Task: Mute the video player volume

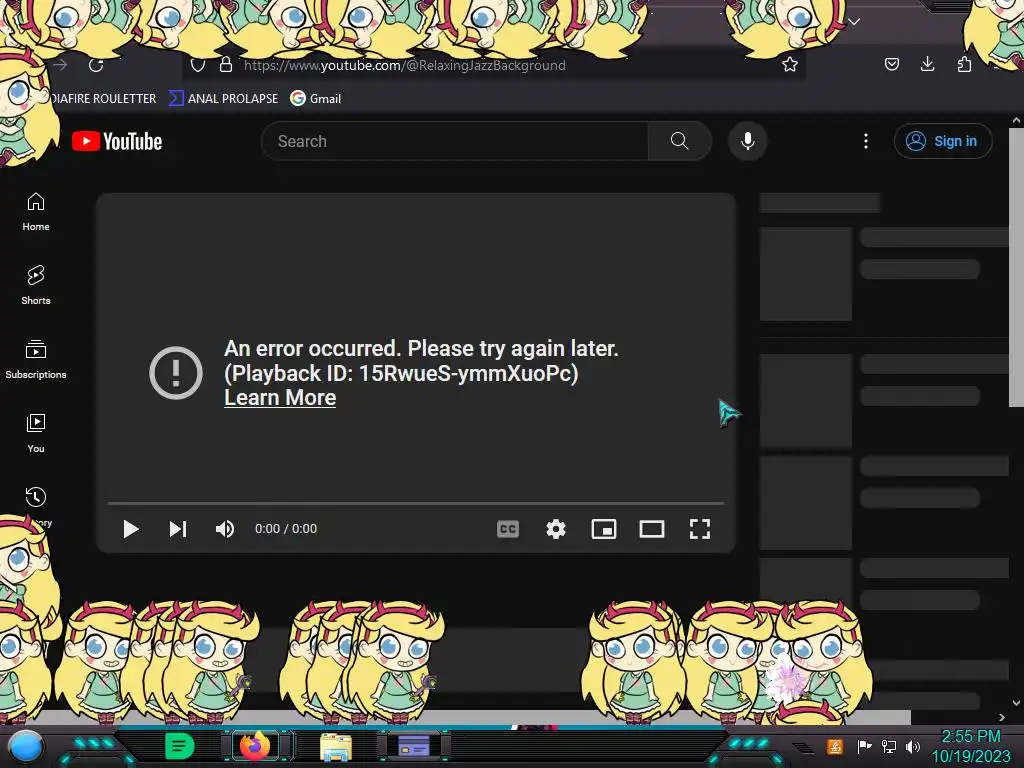Action: (x=225, y=529)
